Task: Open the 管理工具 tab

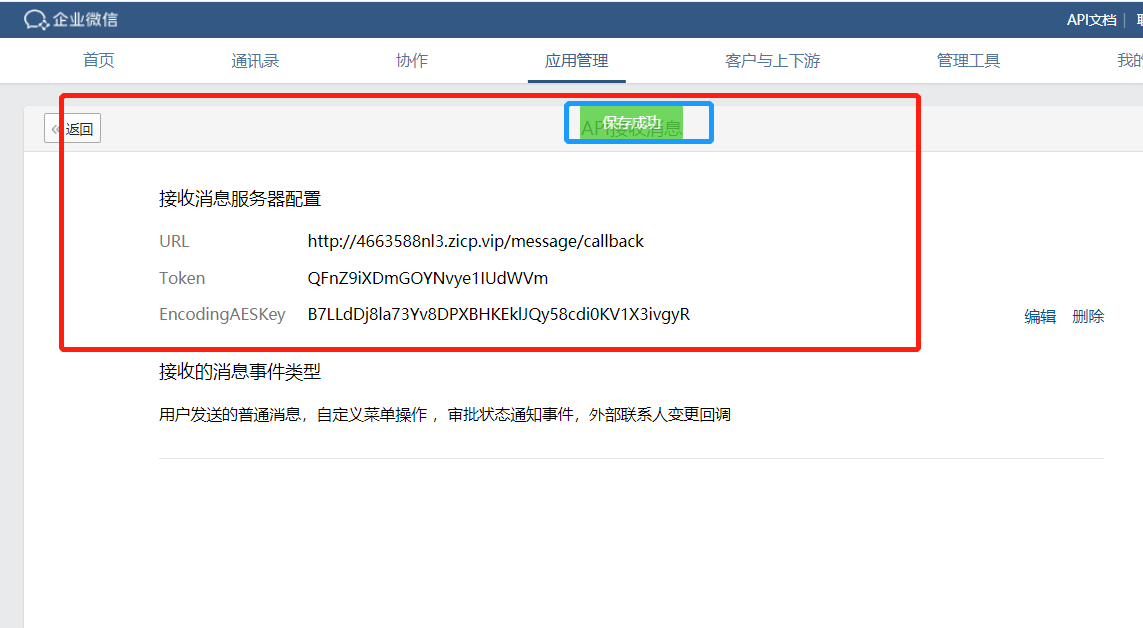Action: (x=968, y=60)
